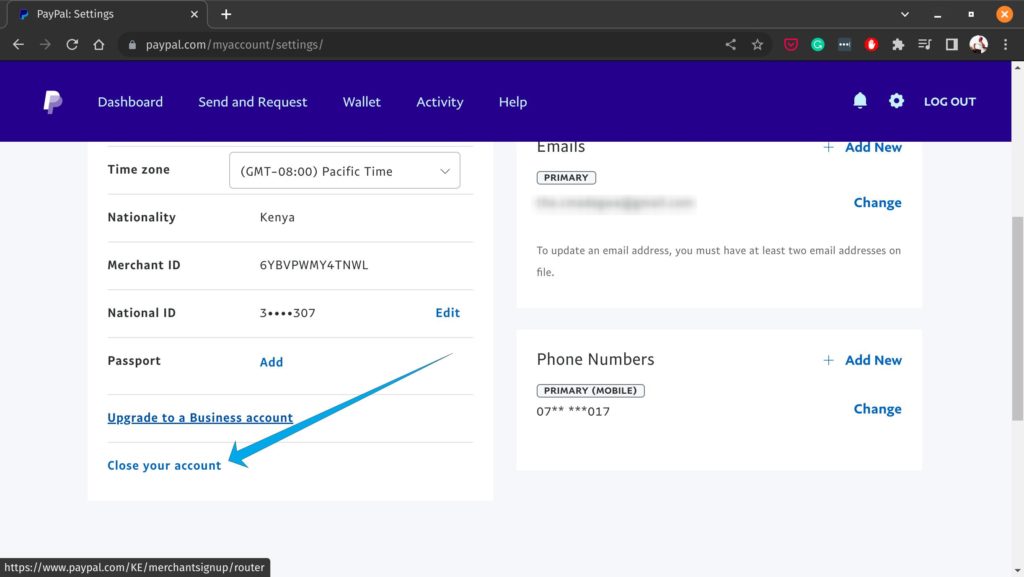This screenshot has width=1024, height=577.
Task: Change the primary email
Action: (x=877, y=202)
